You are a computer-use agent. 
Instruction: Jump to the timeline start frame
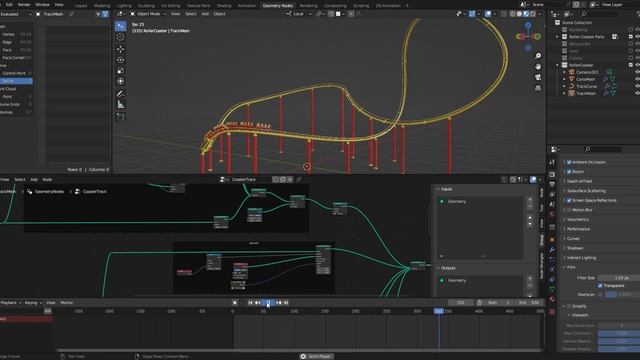pyautogui.click(x=251, y=303)
